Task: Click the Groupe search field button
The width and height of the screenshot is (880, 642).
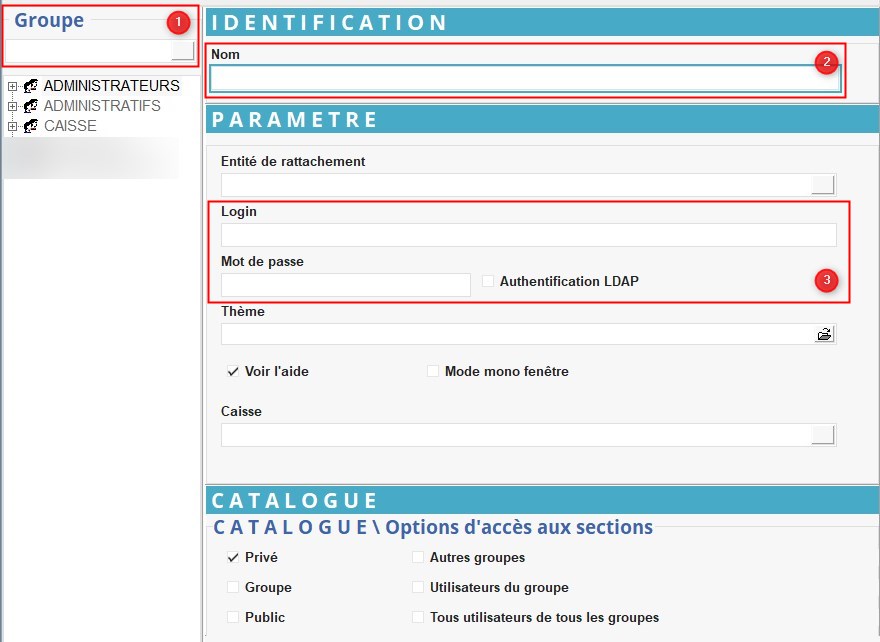Action: click(183, 51)
